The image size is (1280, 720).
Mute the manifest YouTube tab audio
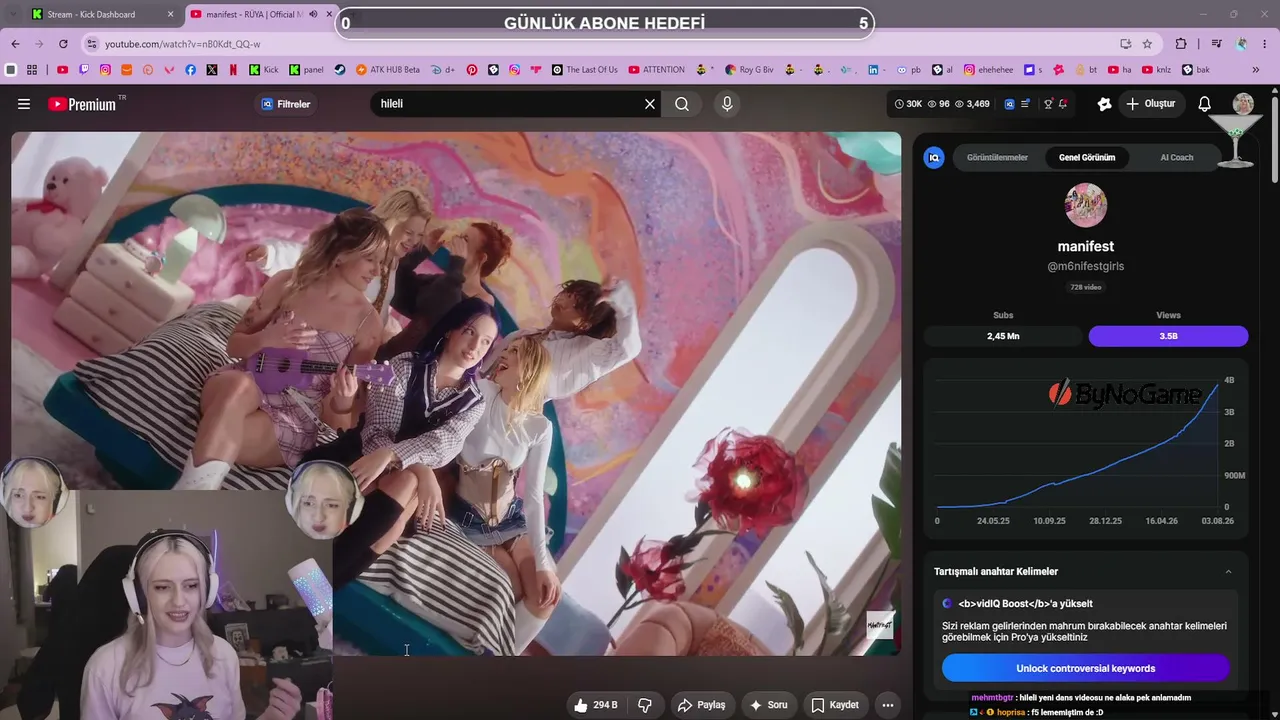coord(314,14)
